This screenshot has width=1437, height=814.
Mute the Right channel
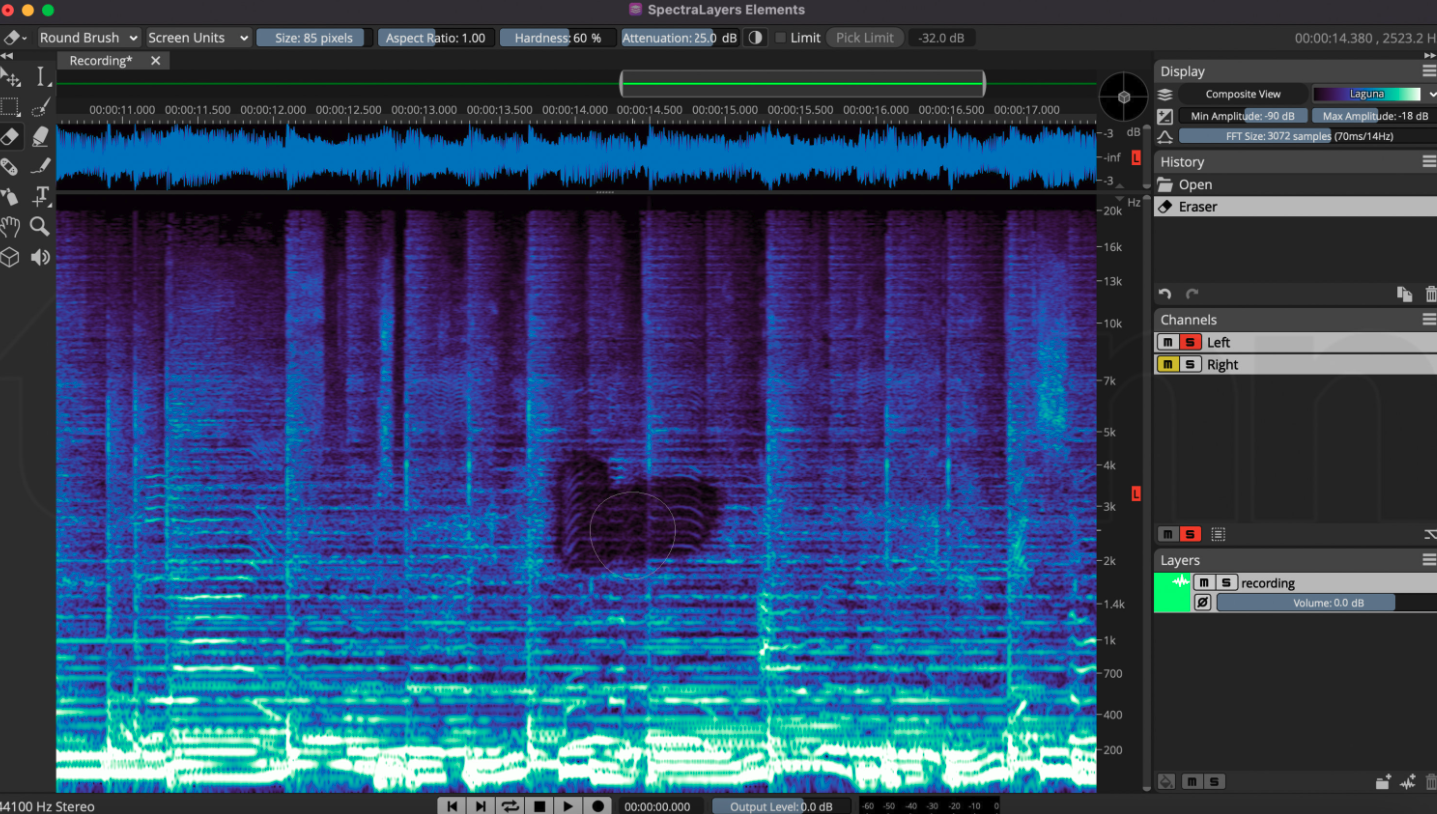(1167, 364)
